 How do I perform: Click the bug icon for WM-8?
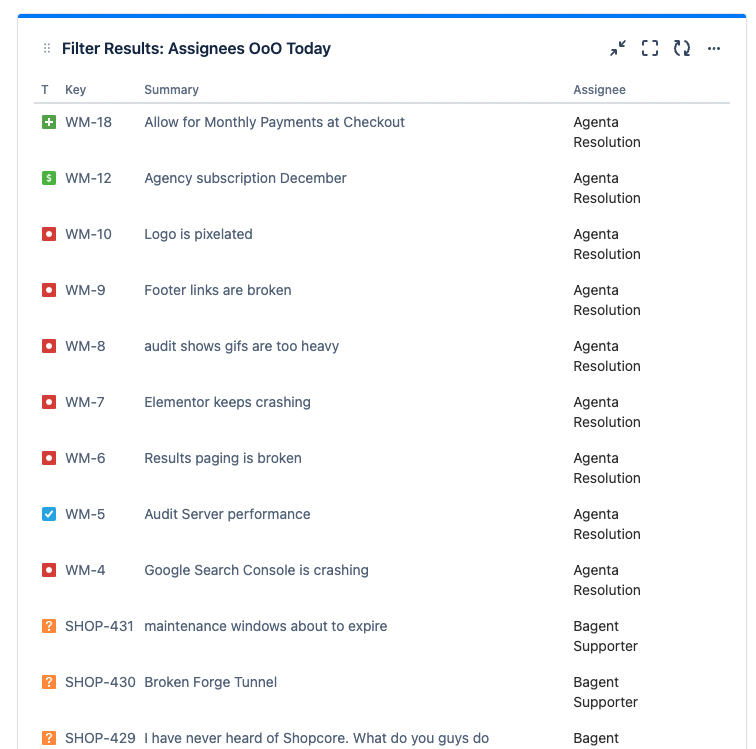coord(49,346)
